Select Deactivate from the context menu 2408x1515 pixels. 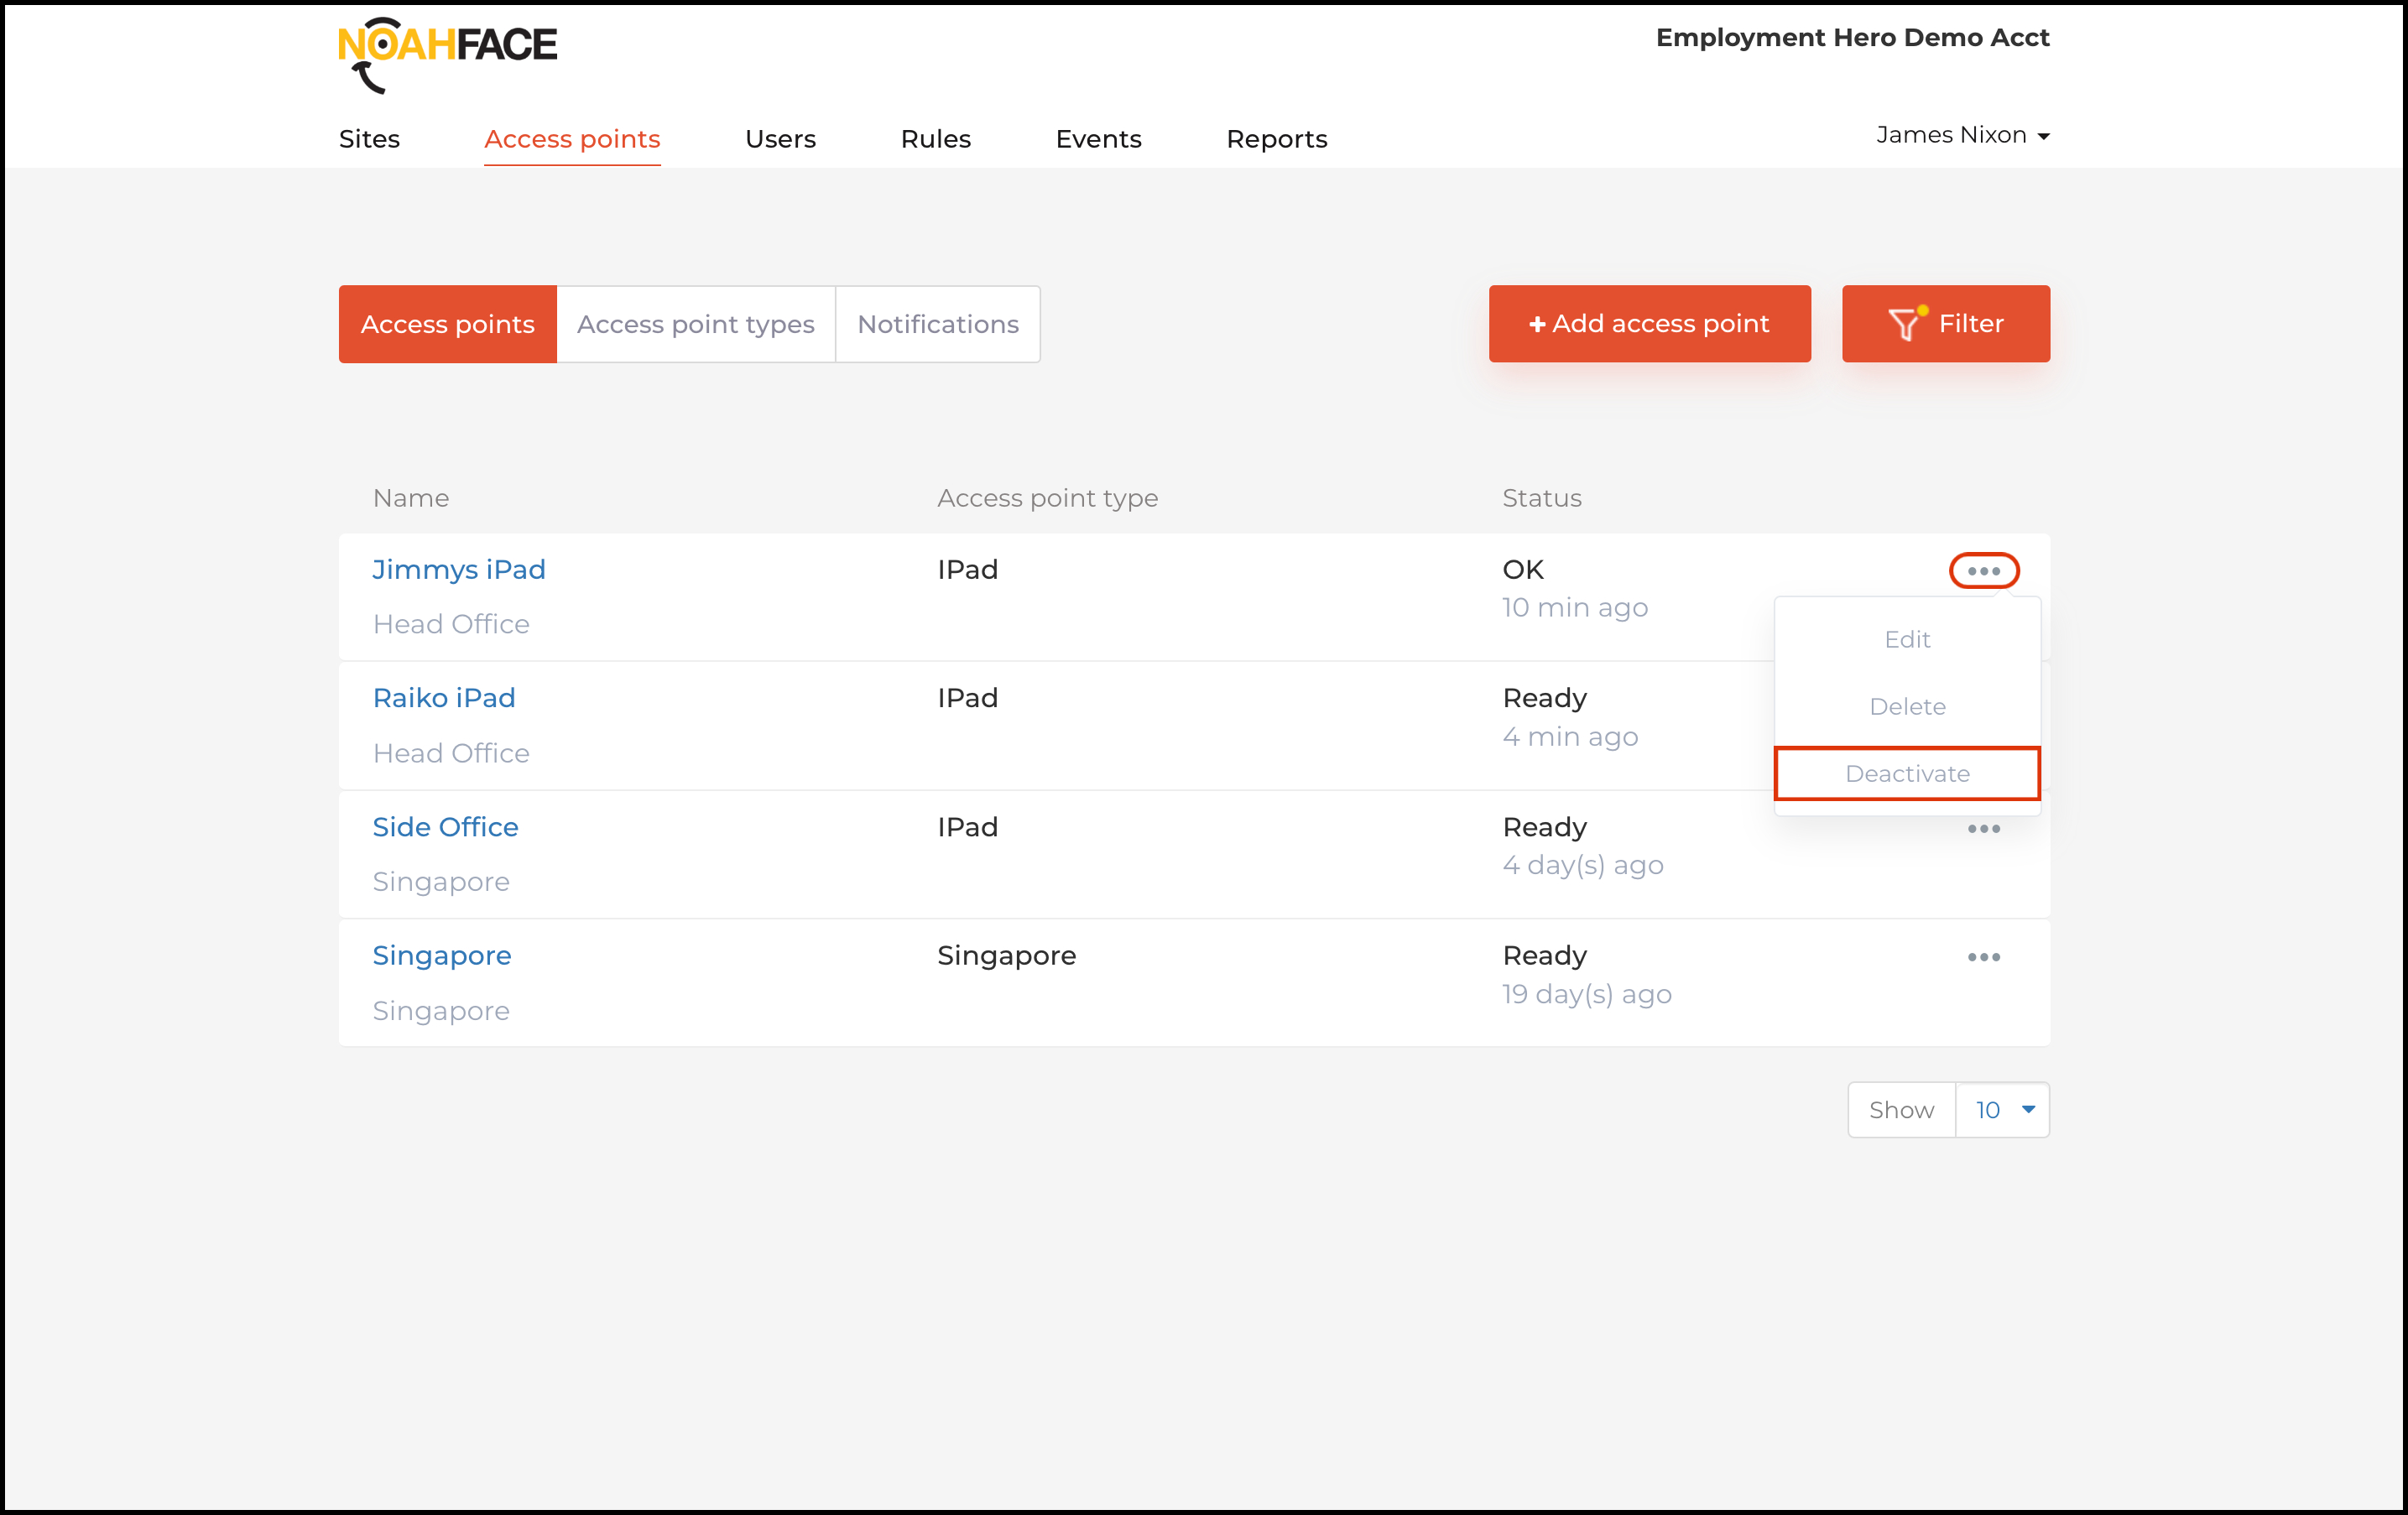pos(1907,774)
